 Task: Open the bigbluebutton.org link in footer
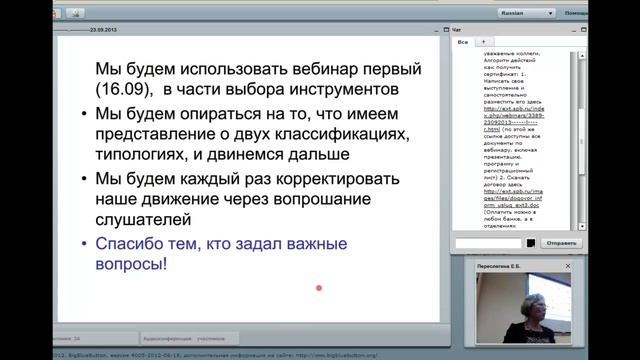(336, 356)
